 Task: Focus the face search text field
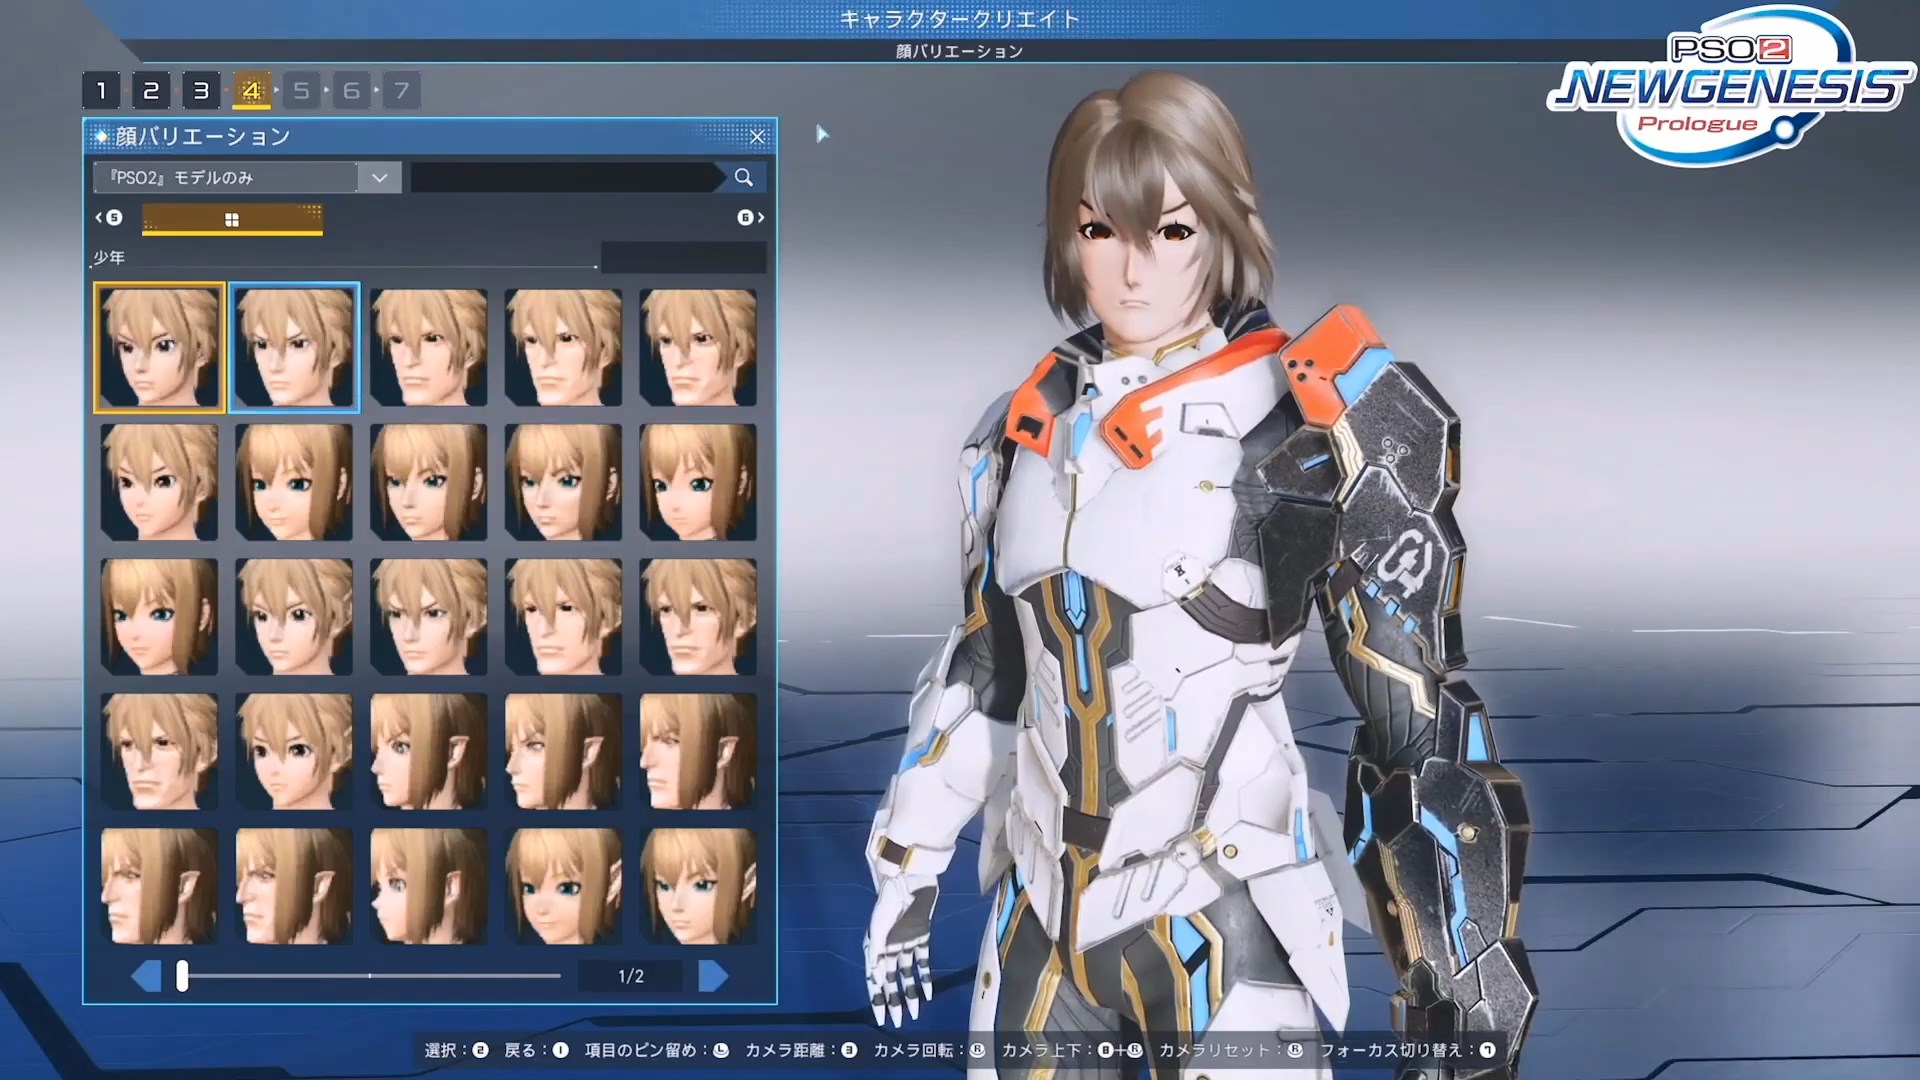(x=565, y=177)
